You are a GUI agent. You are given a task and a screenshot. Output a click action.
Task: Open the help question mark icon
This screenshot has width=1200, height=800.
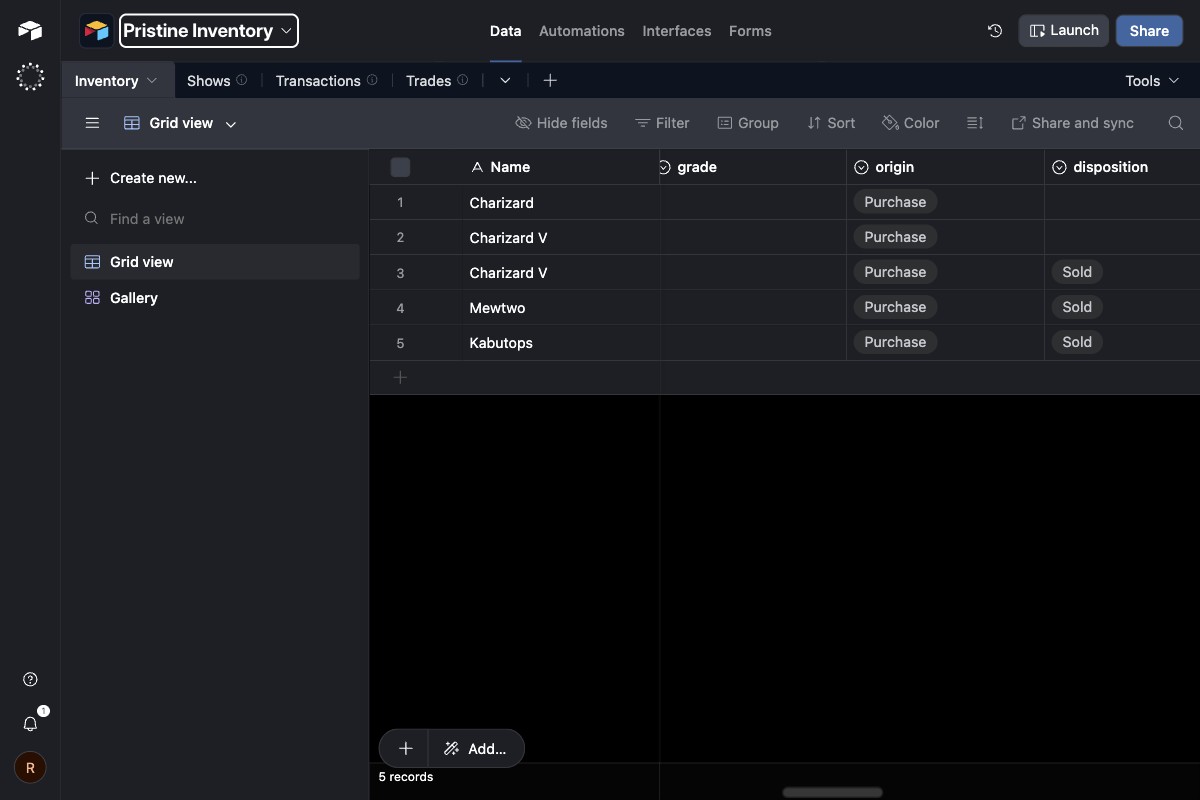30,680
